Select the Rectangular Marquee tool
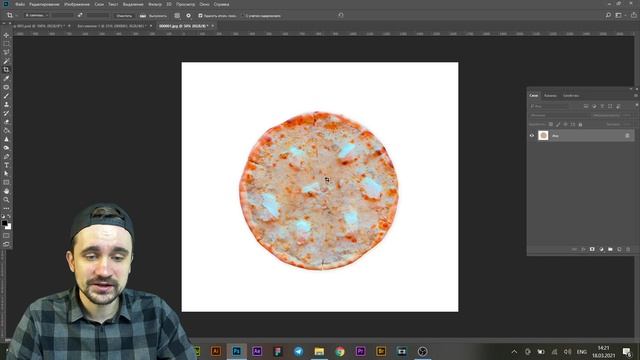This screenshot has width=640, height=360. [x=6, y=44]
